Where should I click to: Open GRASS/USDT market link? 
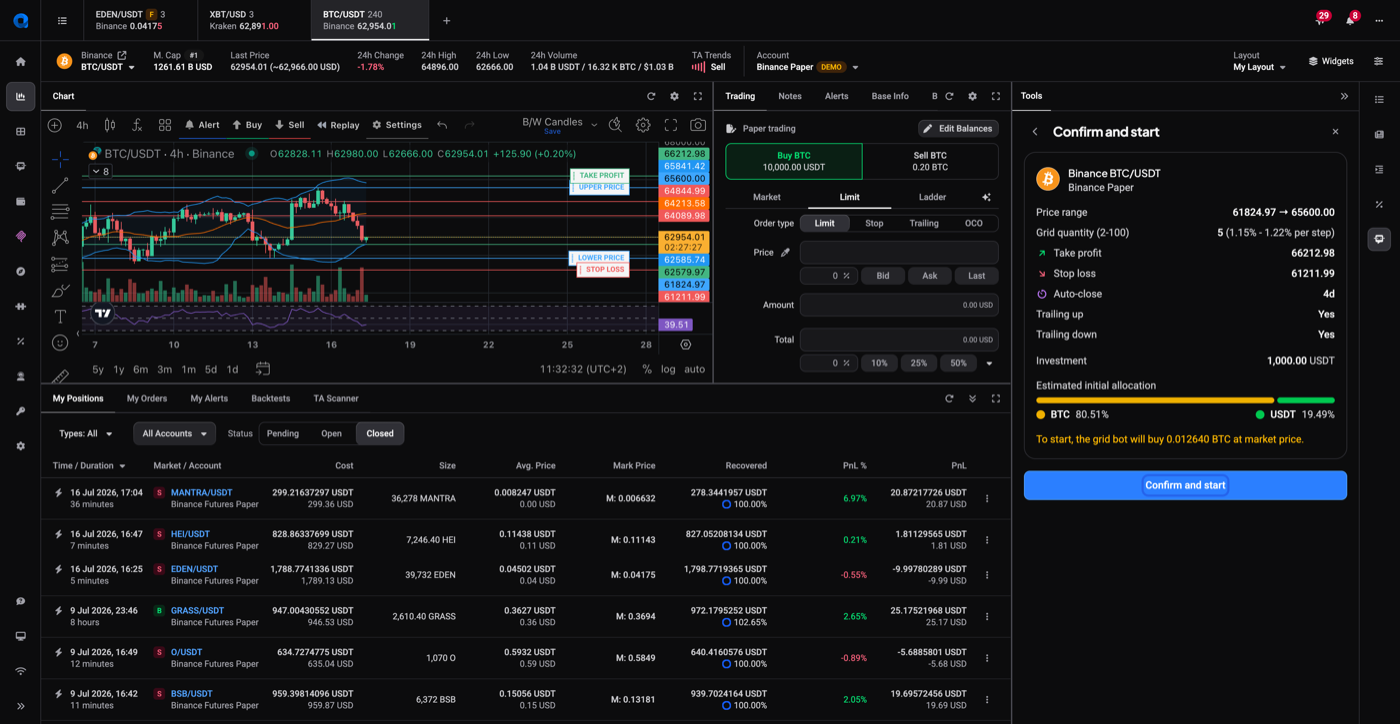tap(197, 610)
